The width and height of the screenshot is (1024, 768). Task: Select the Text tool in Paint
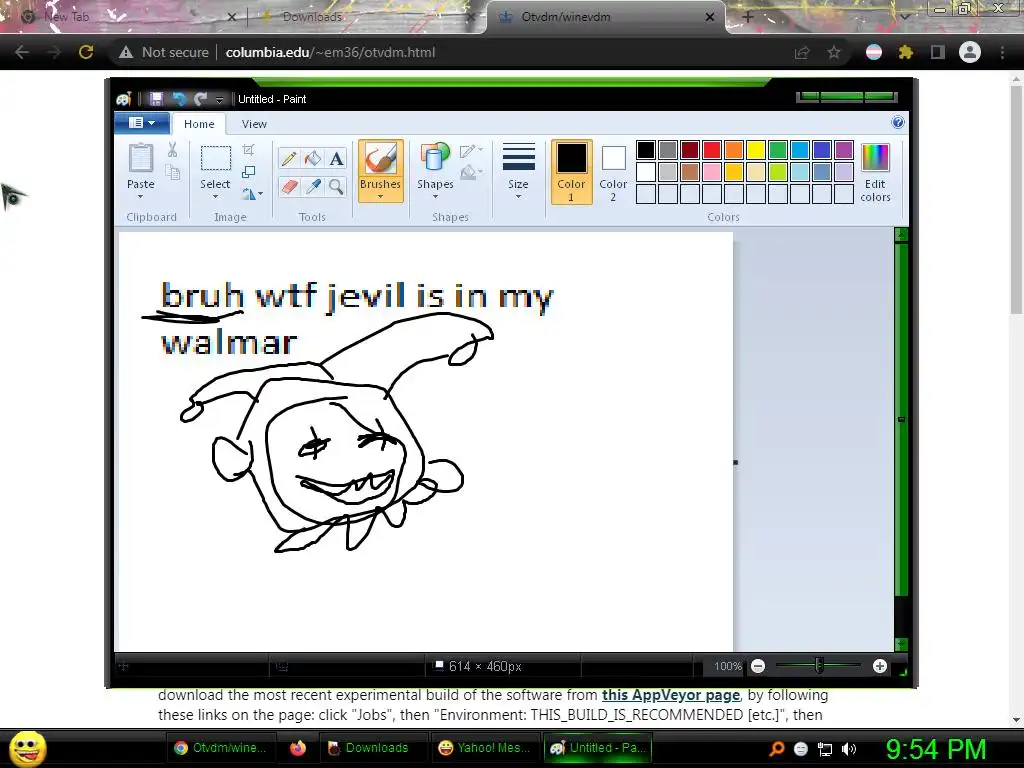[336, 159]
